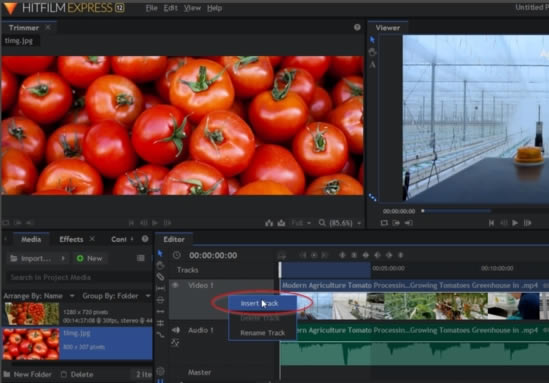
Task: Select the Editor slip tool
Action: [x=160, y=288]
